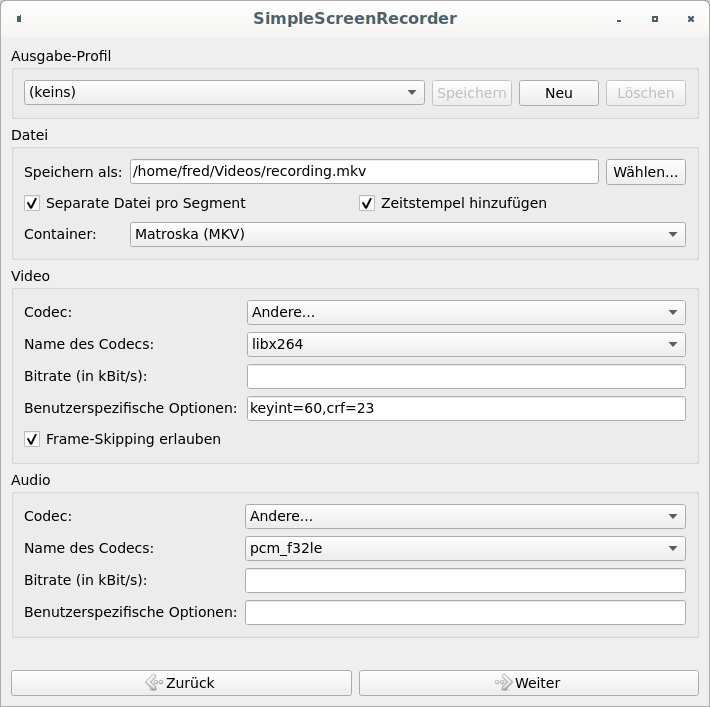Click the Video Bitrate input field

coord(466,377)
